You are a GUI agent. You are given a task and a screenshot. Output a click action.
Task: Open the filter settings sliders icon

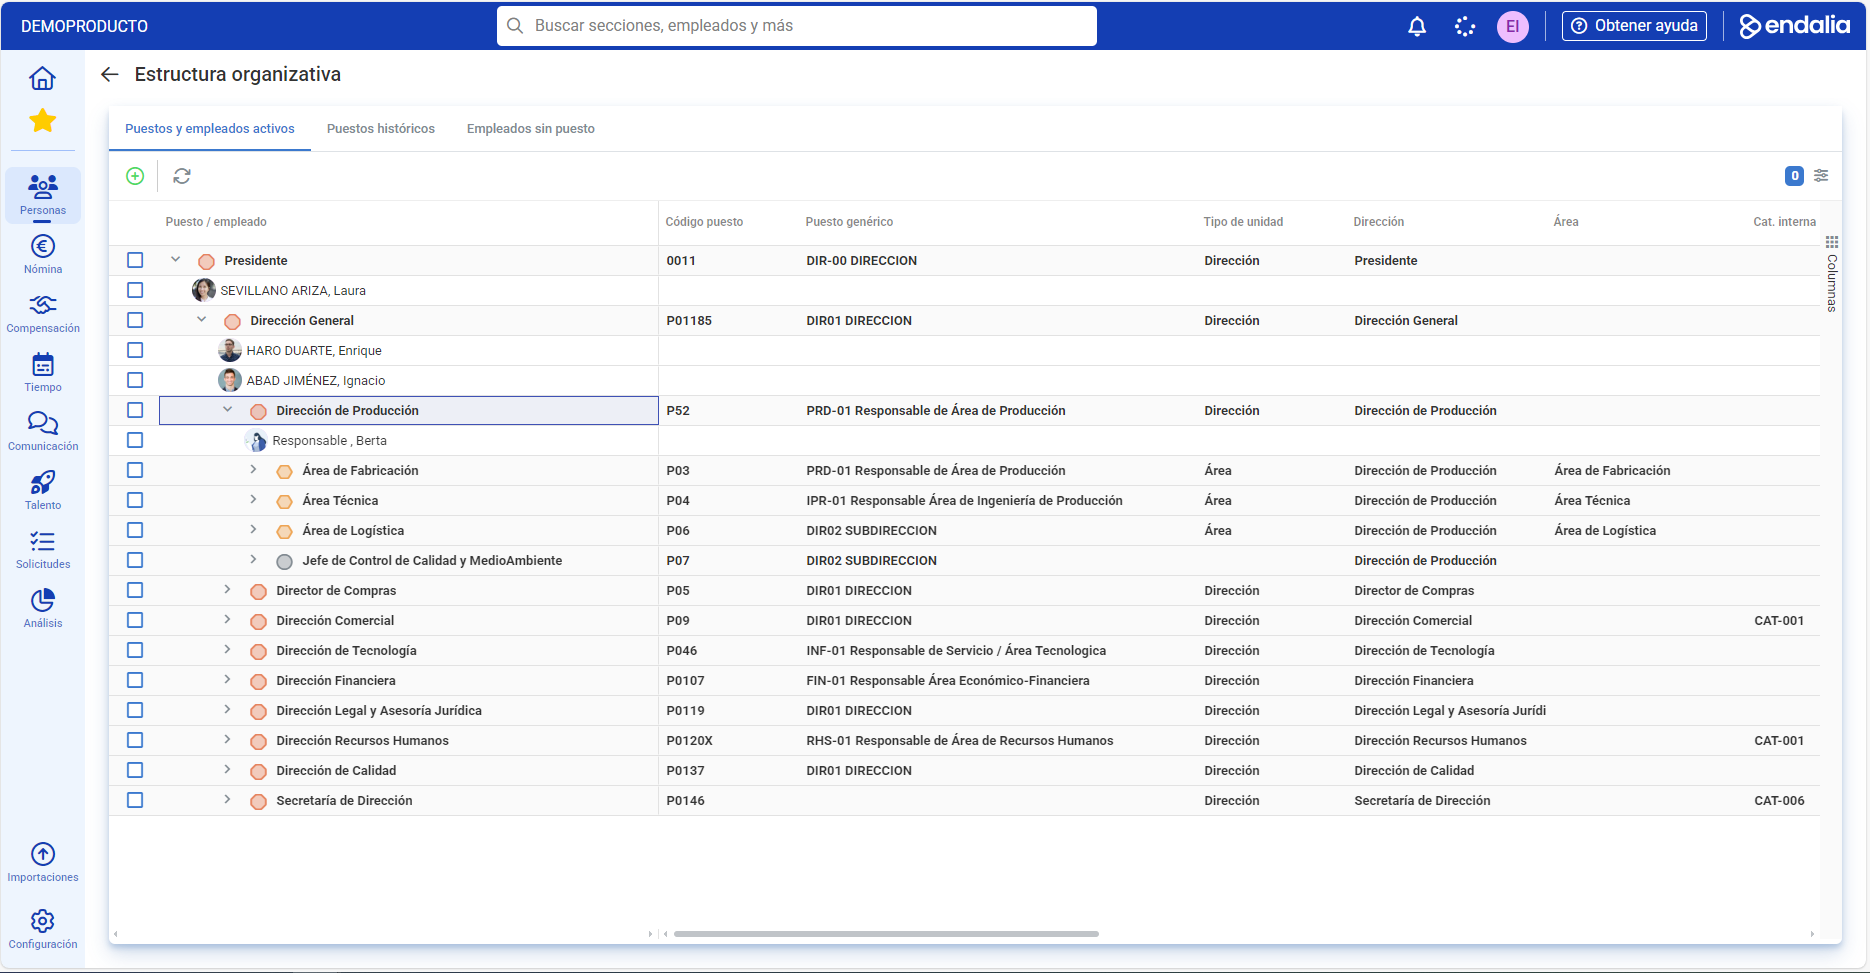click(1821, 176)
